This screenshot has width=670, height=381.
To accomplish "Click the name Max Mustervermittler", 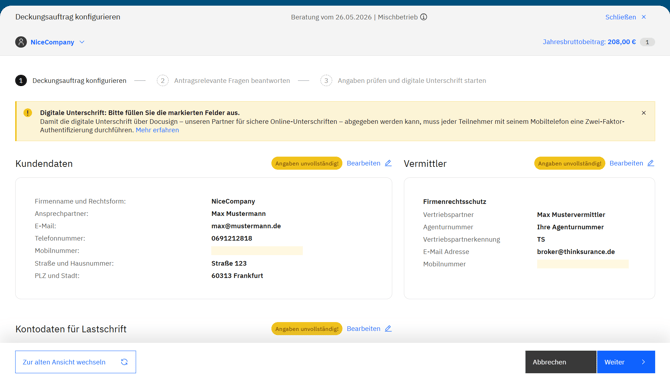I will (571, 214).
